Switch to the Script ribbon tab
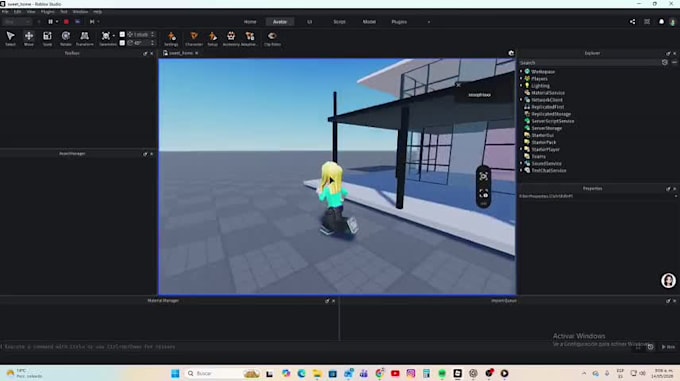 pos(340,22)
